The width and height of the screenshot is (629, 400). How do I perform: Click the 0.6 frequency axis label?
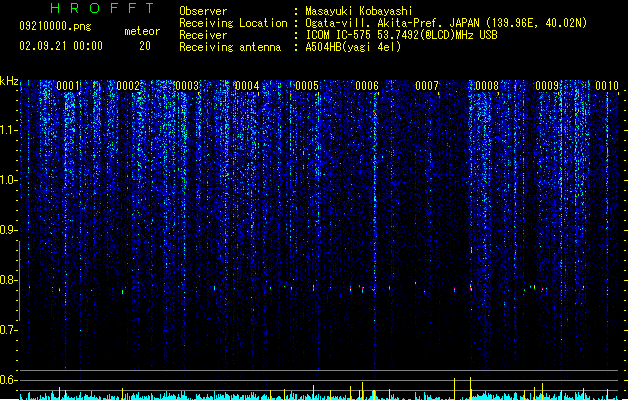[7, 380]
